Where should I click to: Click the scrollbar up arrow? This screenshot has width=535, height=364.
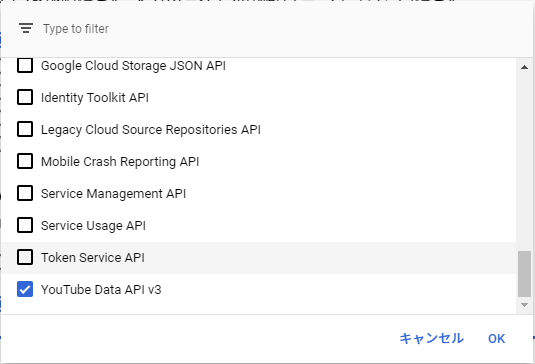[524, 67]
